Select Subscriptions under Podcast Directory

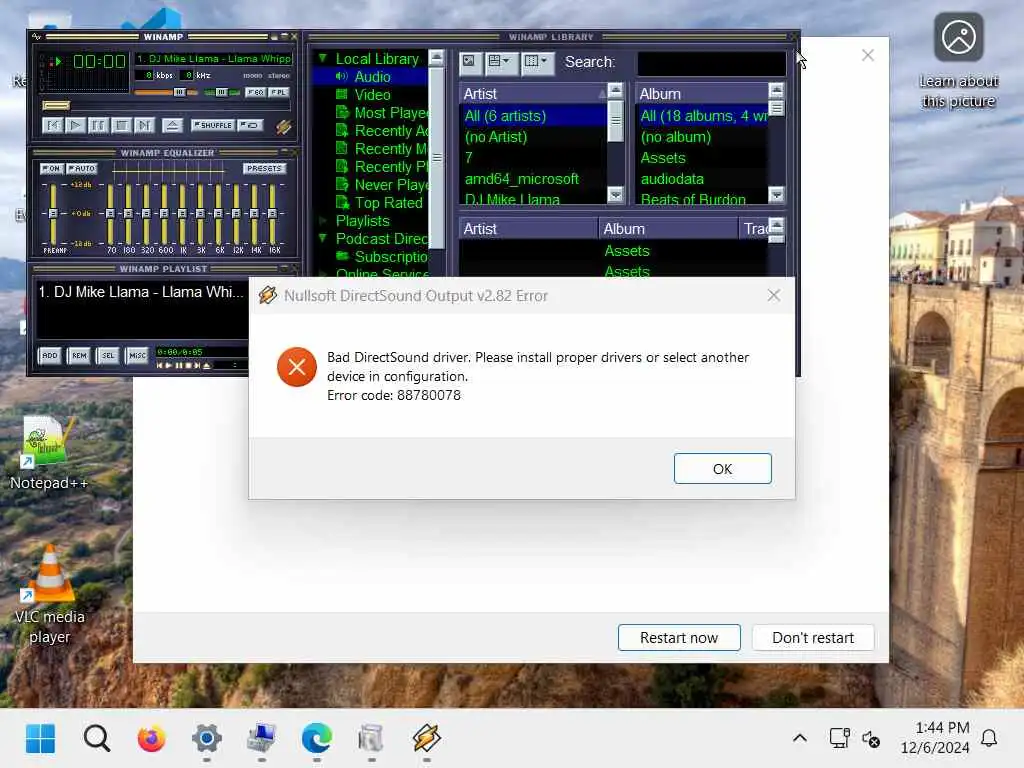(390, 257)
